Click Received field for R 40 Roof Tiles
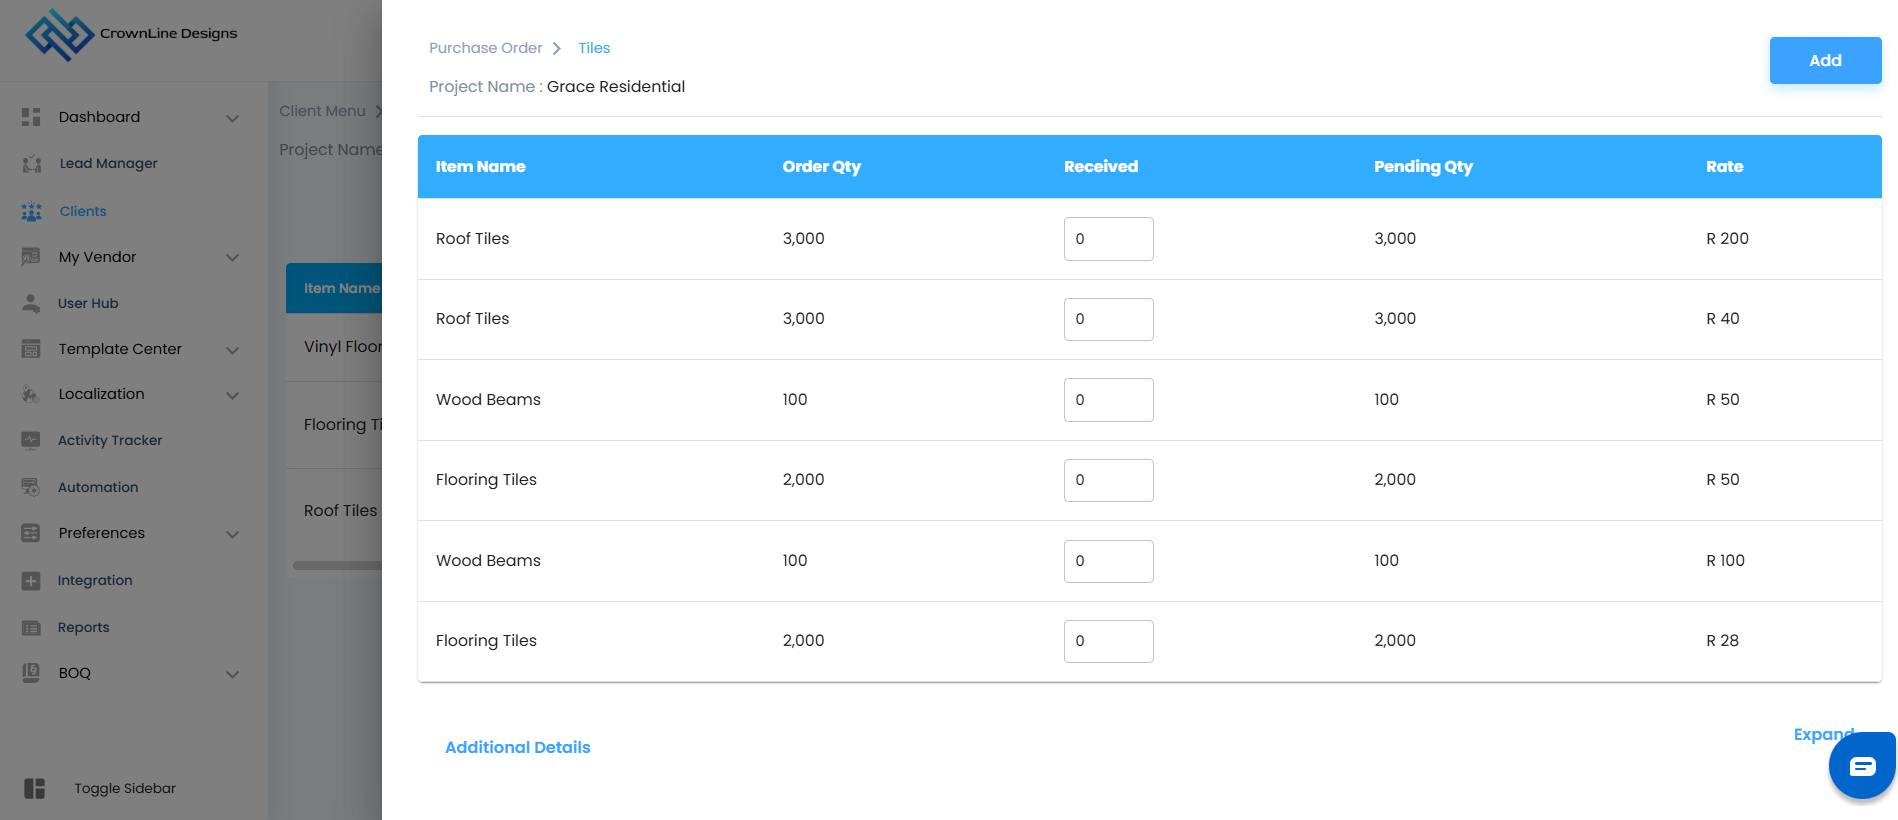The image size is (1898, 820). click(x=1108, y=319)
